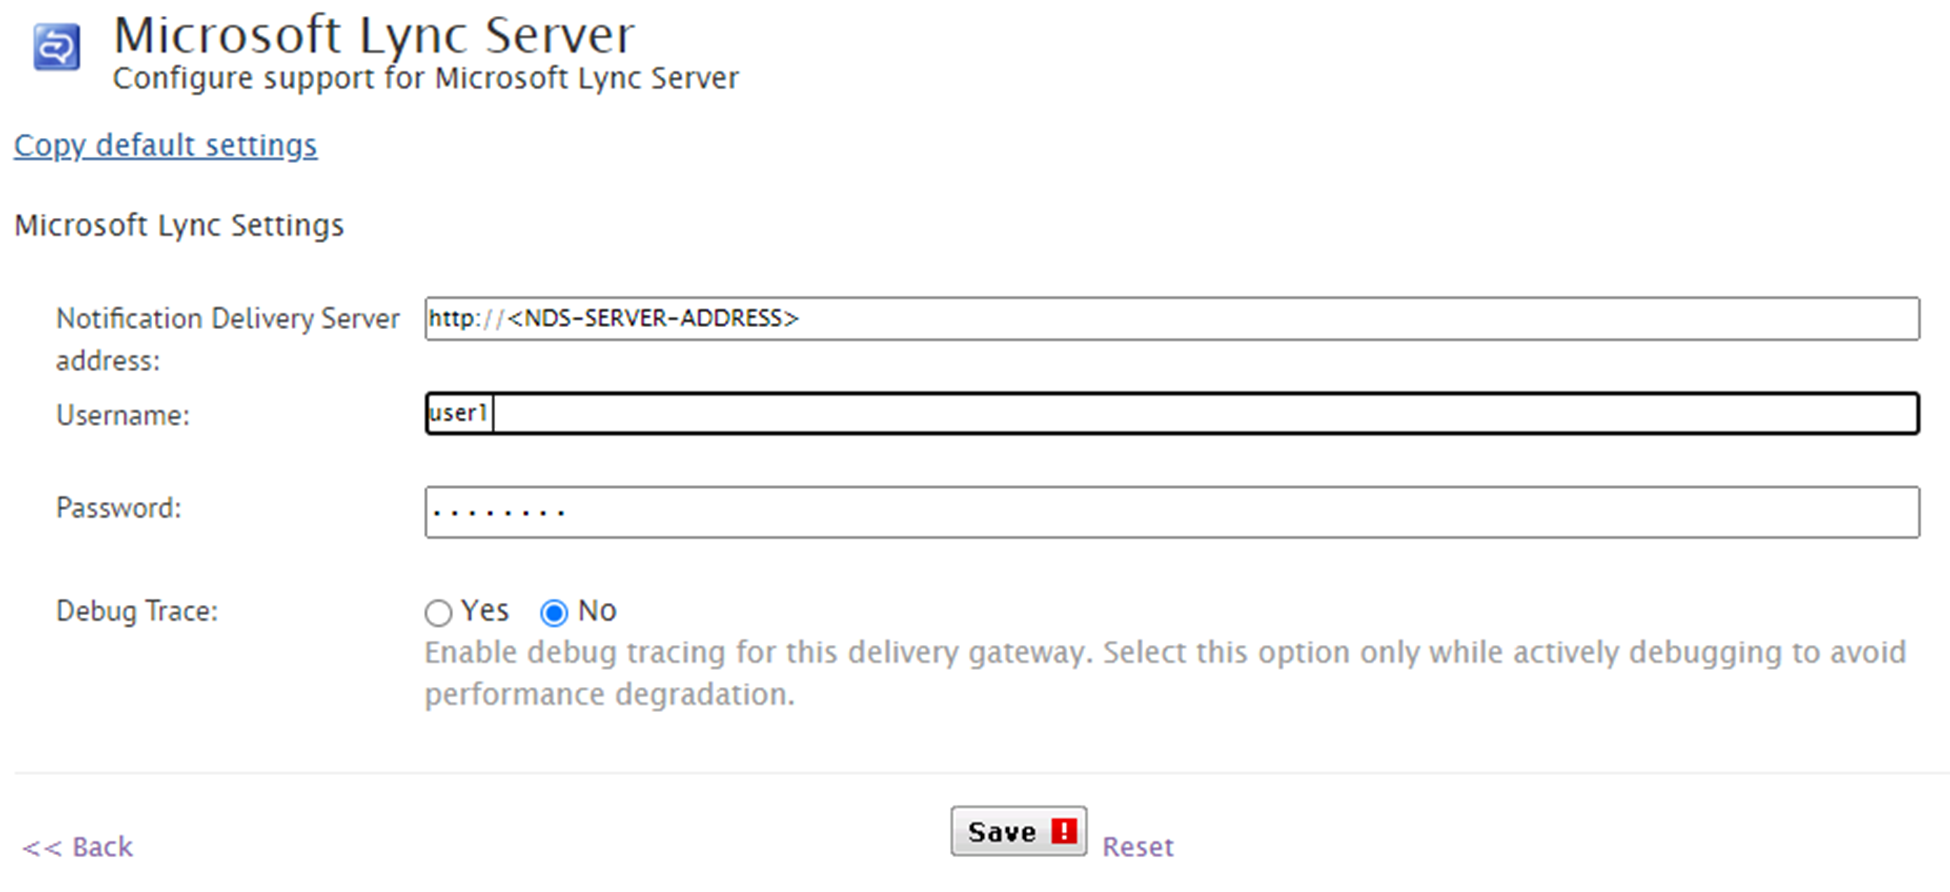
Task: Open the Copy default settings link
Action: tap(165, 145)
